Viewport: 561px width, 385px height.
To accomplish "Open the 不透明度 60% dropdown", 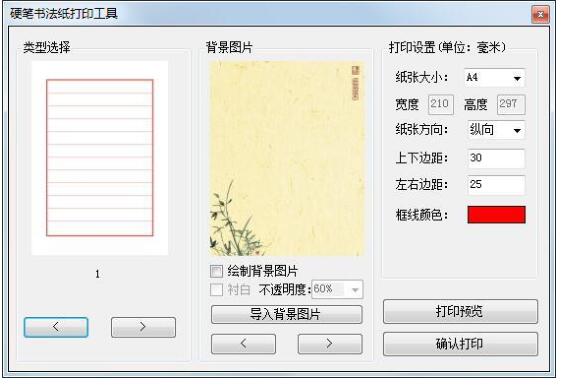I will coord(337,289).
